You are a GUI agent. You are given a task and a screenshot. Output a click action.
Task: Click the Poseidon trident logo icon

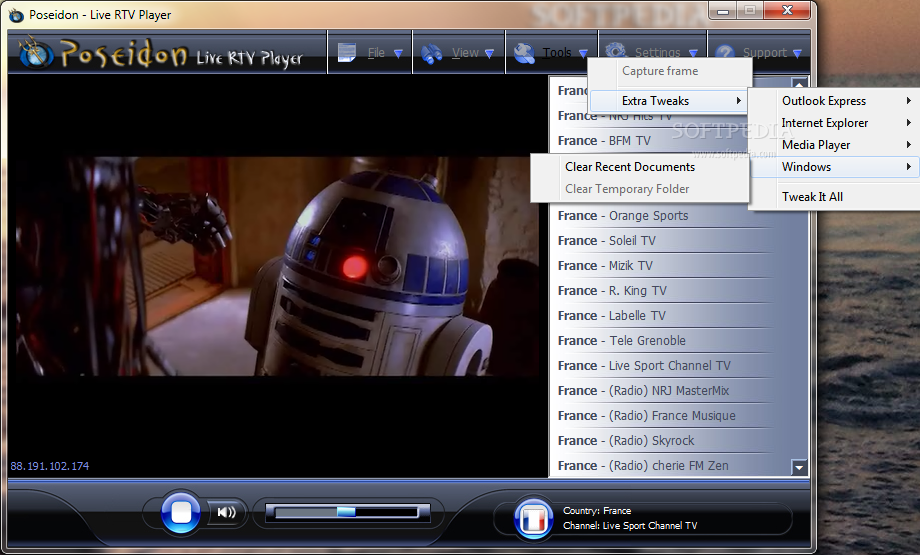[36, 53]
